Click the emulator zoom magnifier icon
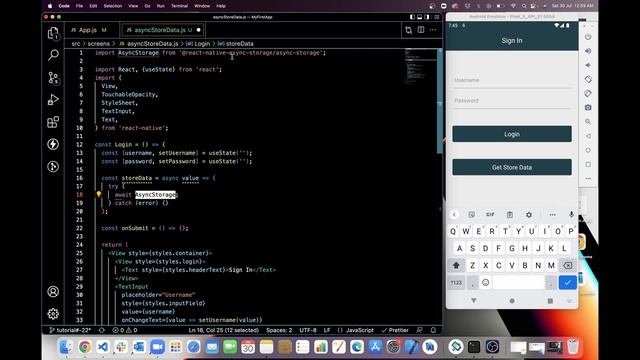640x360 pixels. [588, 122]
